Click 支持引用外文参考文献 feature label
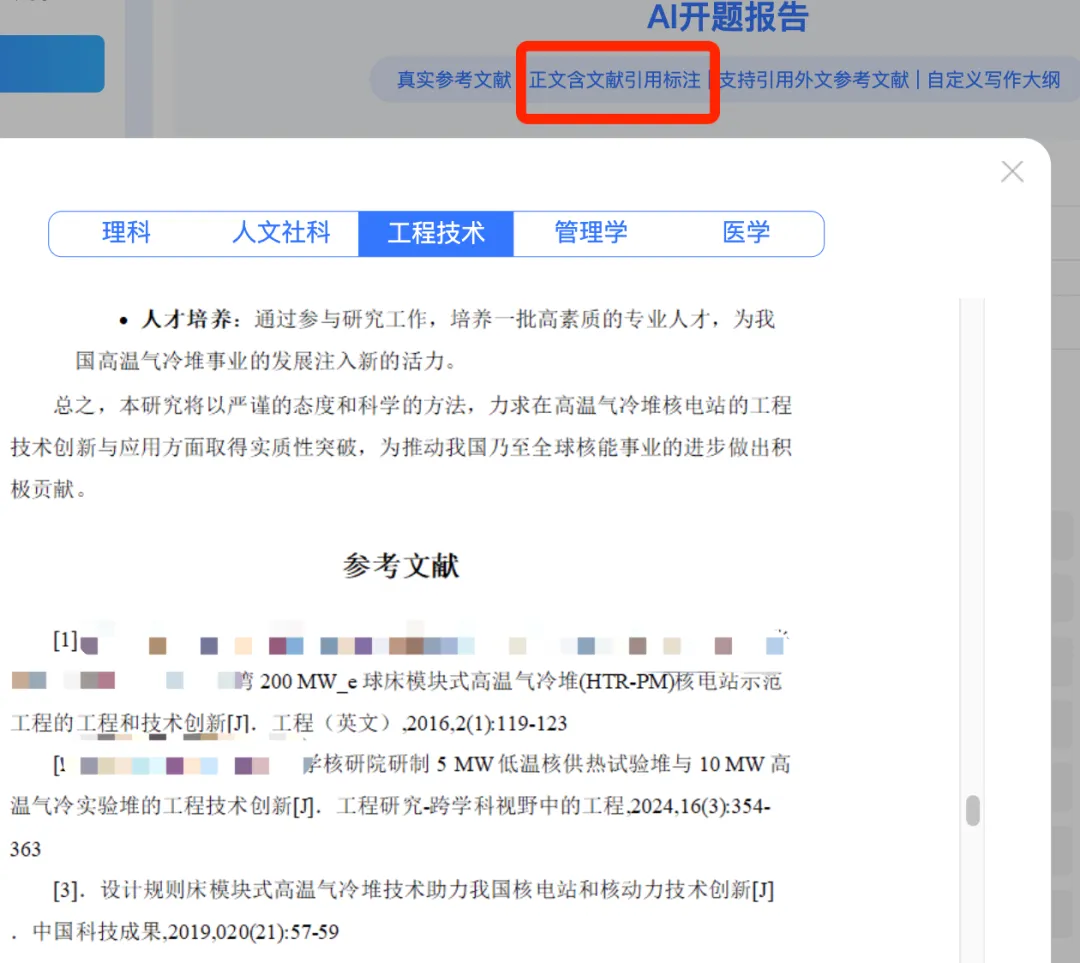Image resolution: width=1080 pixels, height=963 pixels. (x=814, y=80)
